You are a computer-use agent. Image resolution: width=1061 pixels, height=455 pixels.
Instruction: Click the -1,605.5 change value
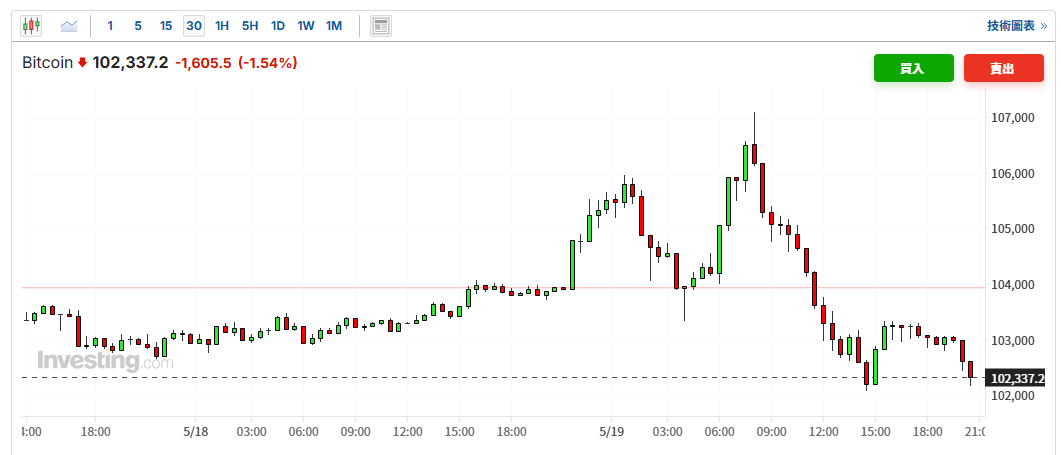(203, 63)
